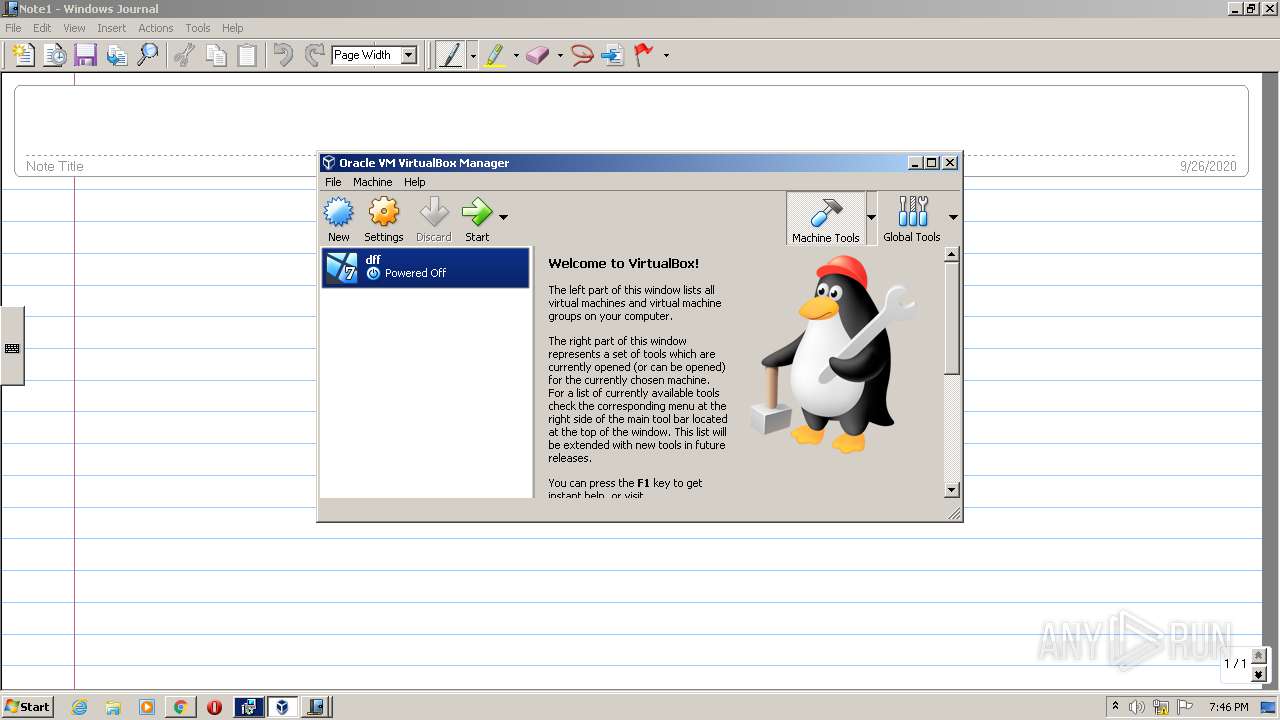
Task: Expand the Machine Tools dropdown arrow
Action: coord(871,217)
